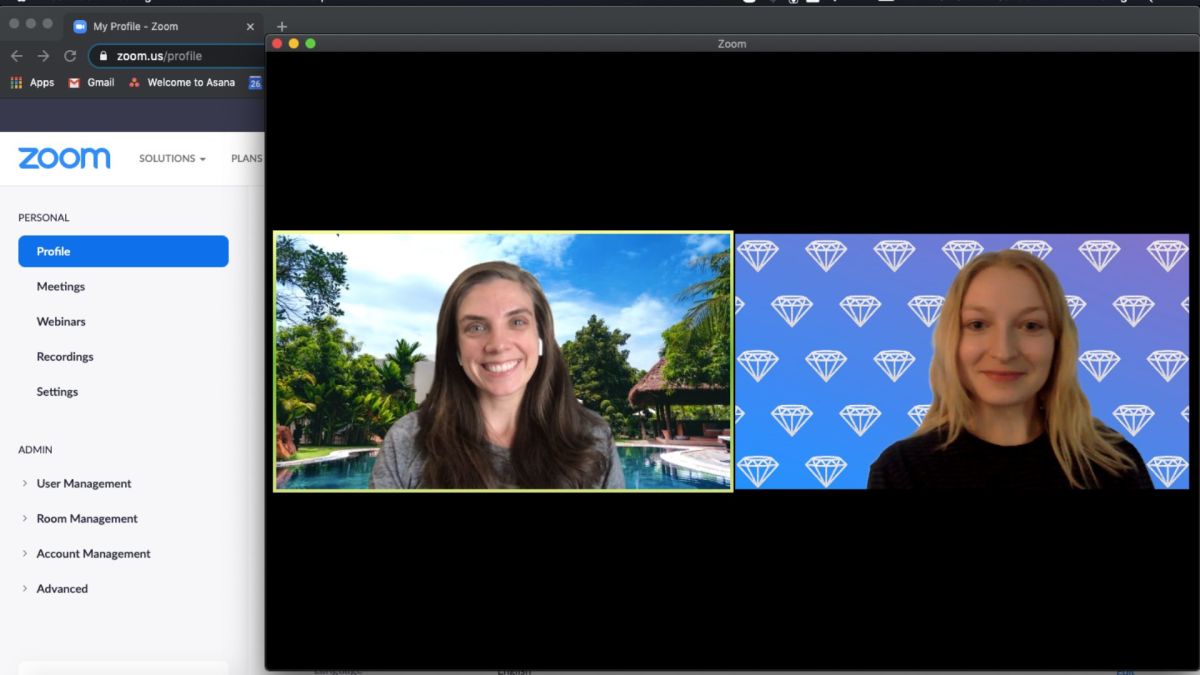Select the blonde participant's video tile

coord(962,361)
